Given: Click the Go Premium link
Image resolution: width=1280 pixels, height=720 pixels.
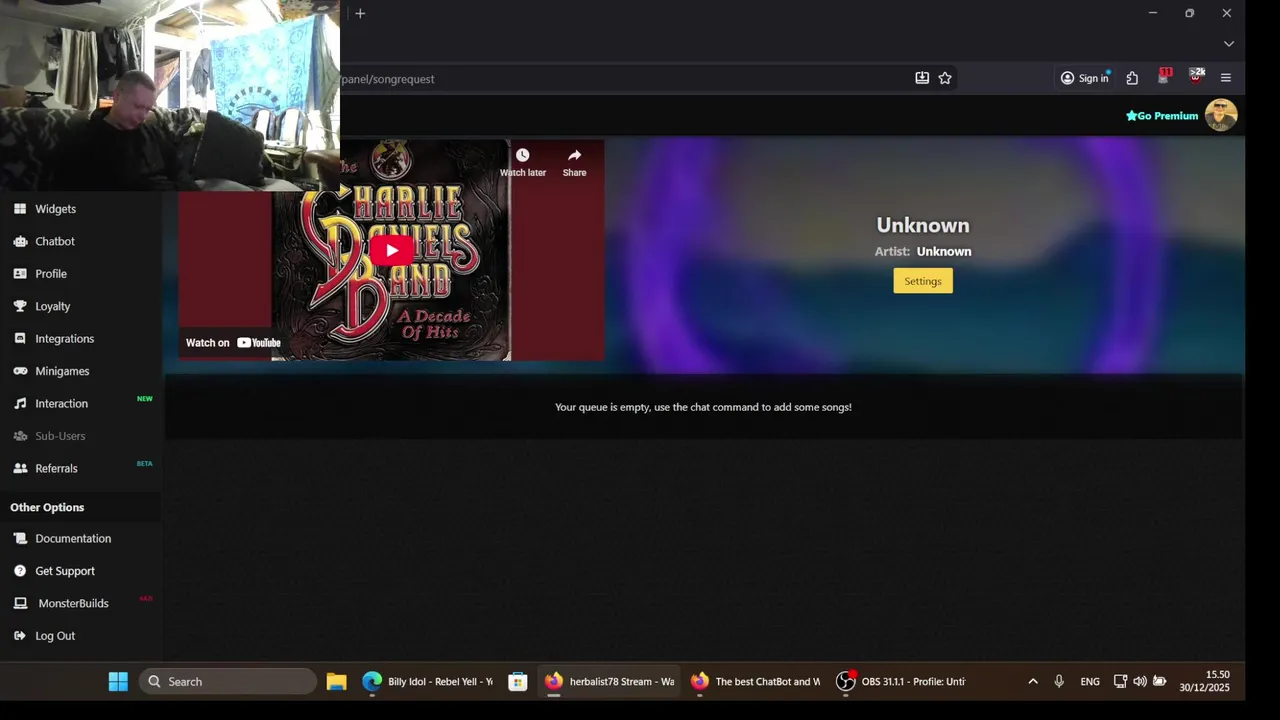Looking at the screenshot, I should (1162, 116).
